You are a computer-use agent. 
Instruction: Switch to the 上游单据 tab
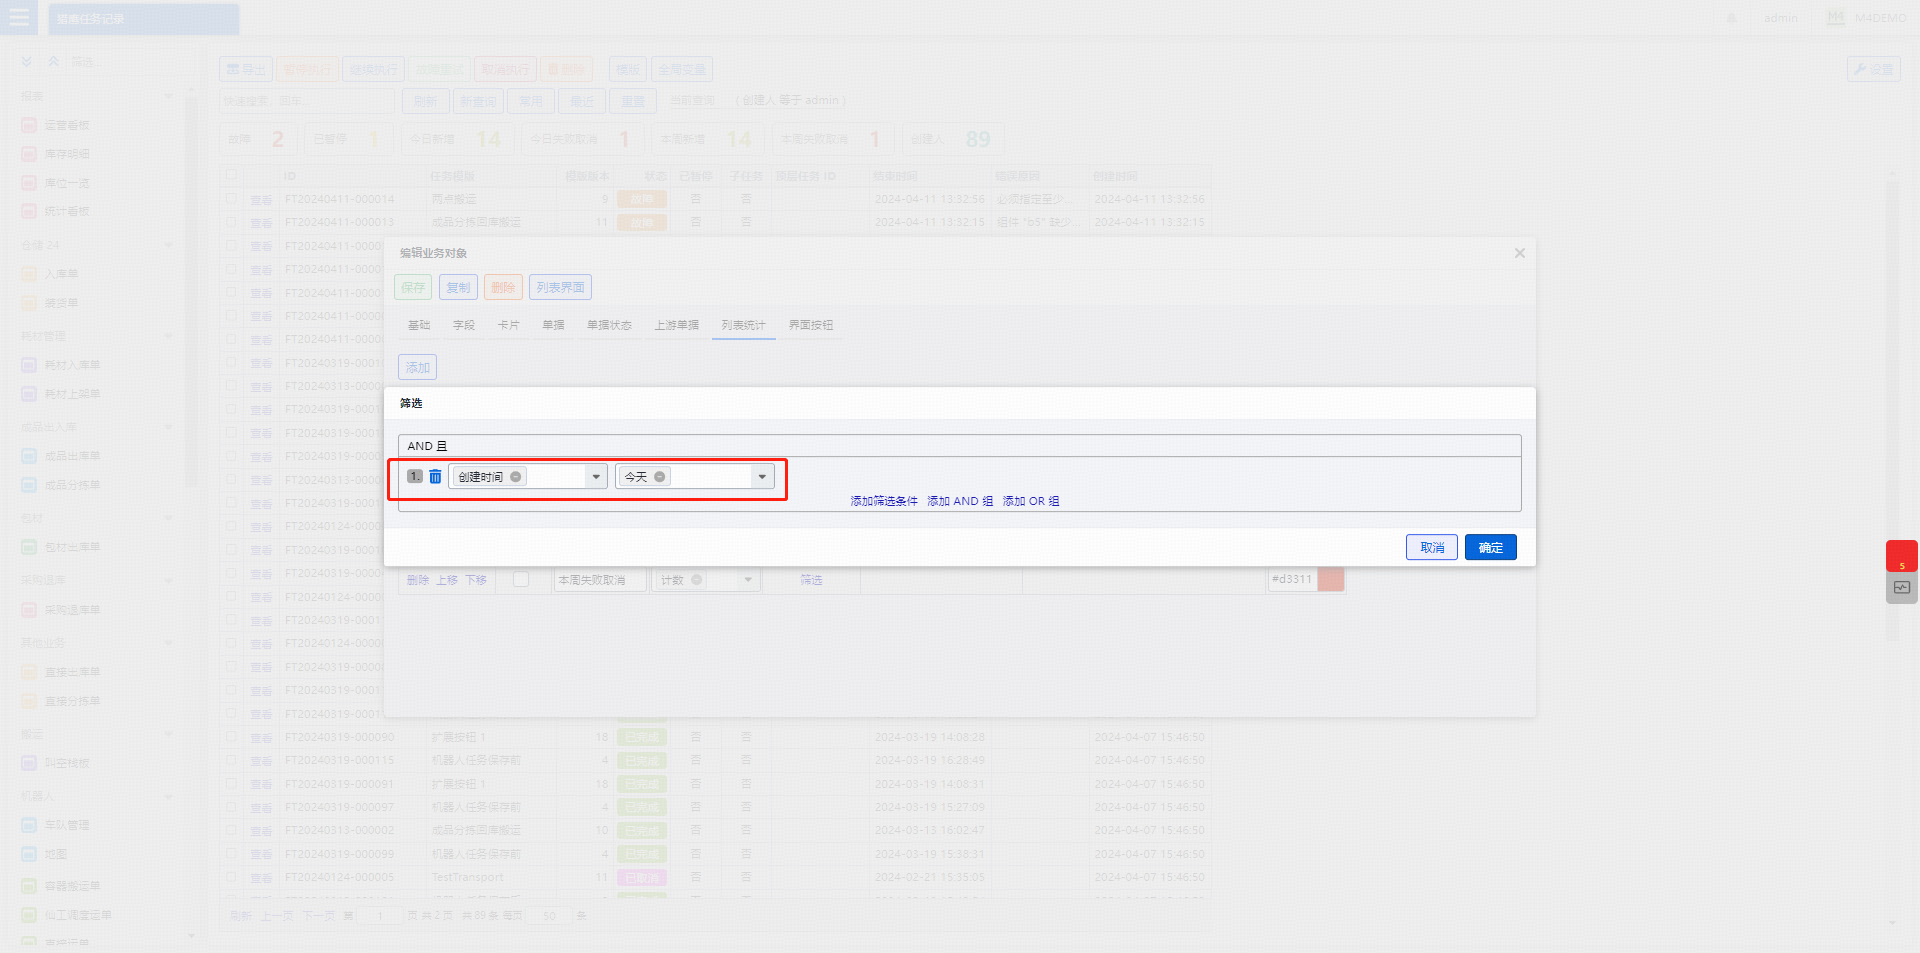pos(677,325)
